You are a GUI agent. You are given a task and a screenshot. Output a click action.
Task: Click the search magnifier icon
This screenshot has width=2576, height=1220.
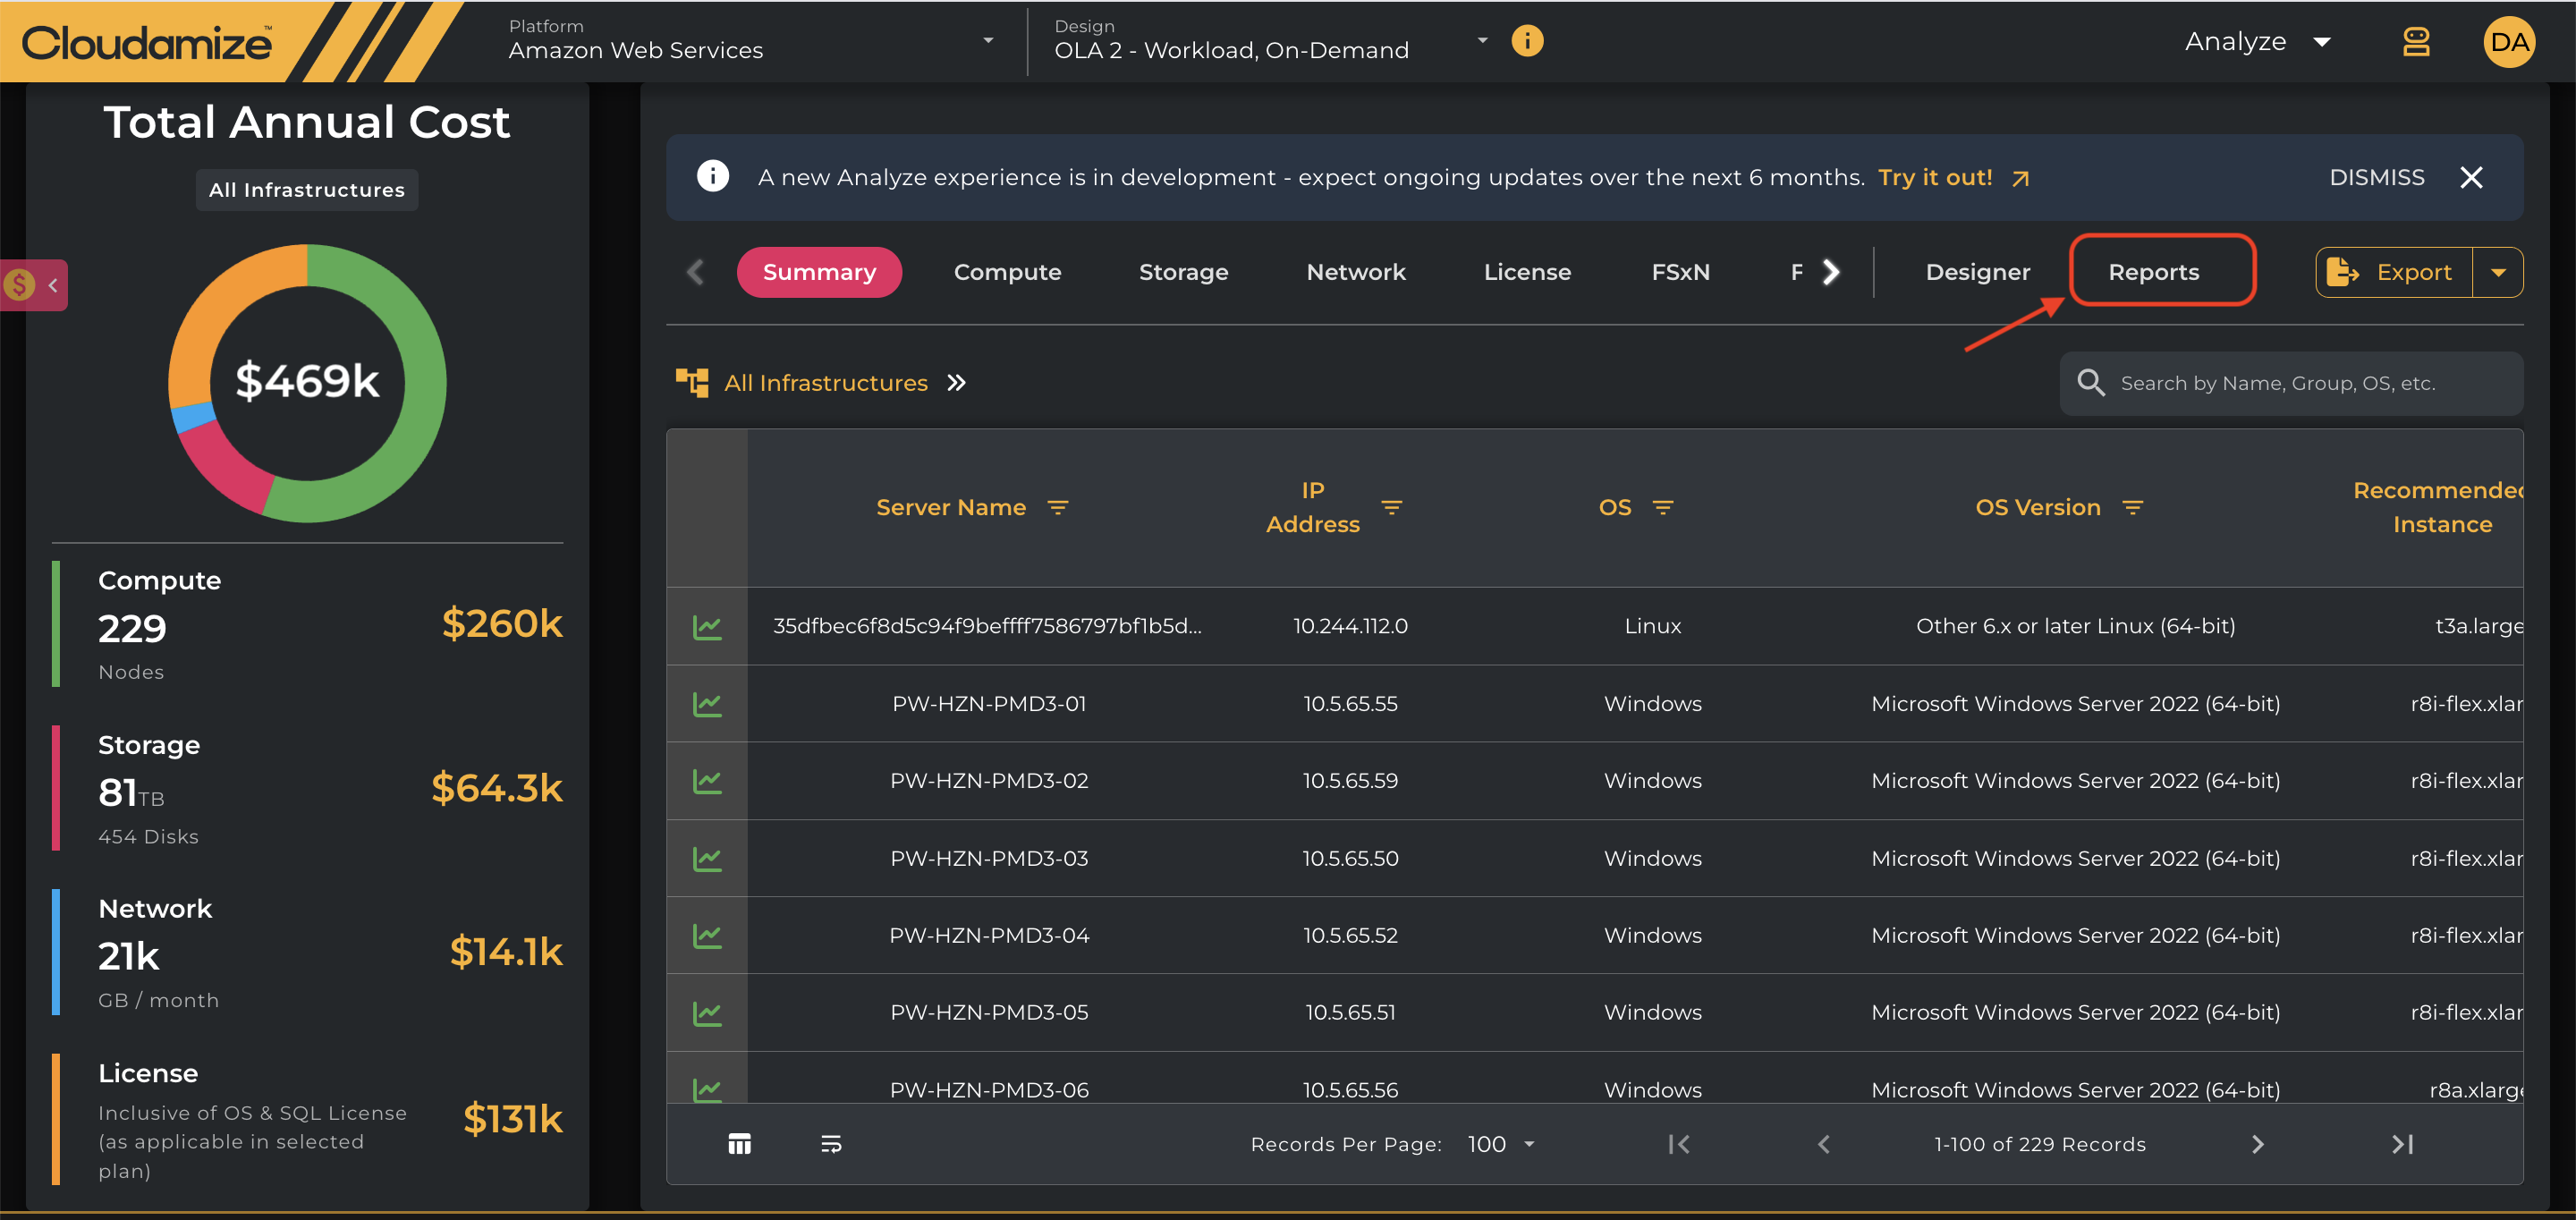tap(2090, 383)
